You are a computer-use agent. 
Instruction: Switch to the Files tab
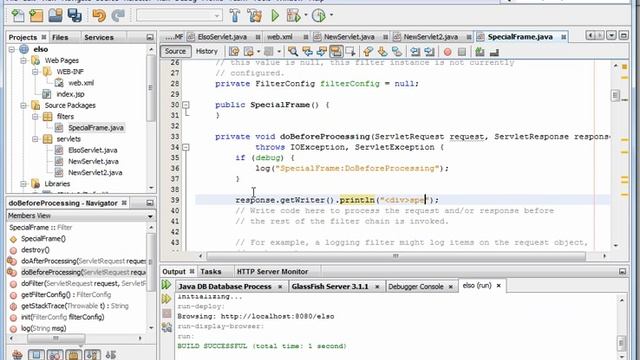[x=60, y=37]
